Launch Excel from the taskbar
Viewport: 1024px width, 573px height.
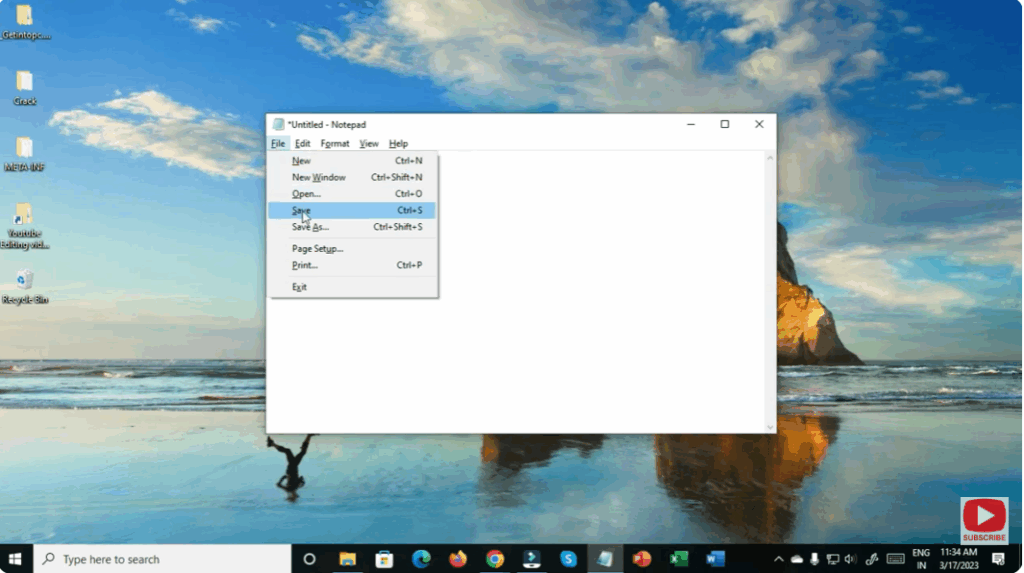(x=679, y=559)
